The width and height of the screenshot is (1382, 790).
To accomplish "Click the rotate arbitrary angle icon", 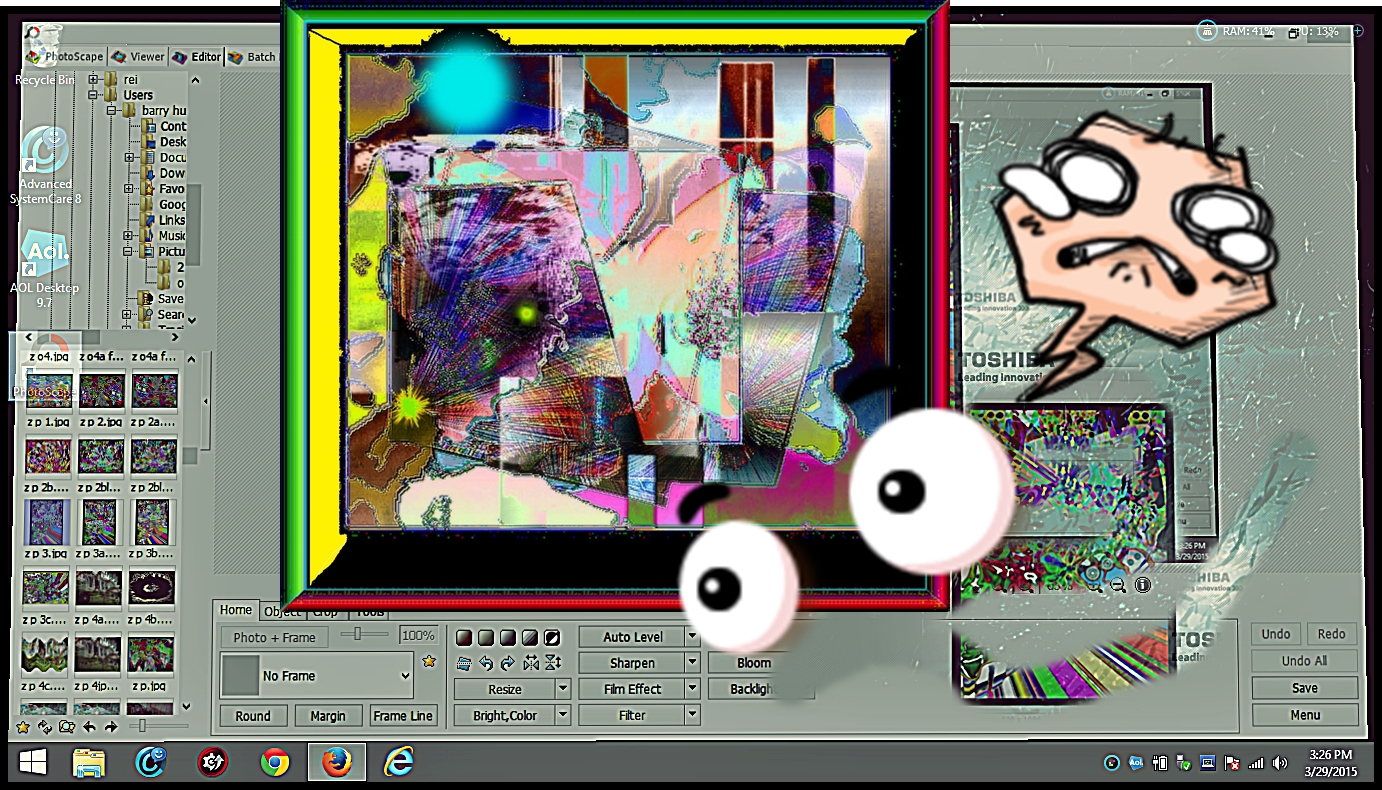I will pos(464,662).
